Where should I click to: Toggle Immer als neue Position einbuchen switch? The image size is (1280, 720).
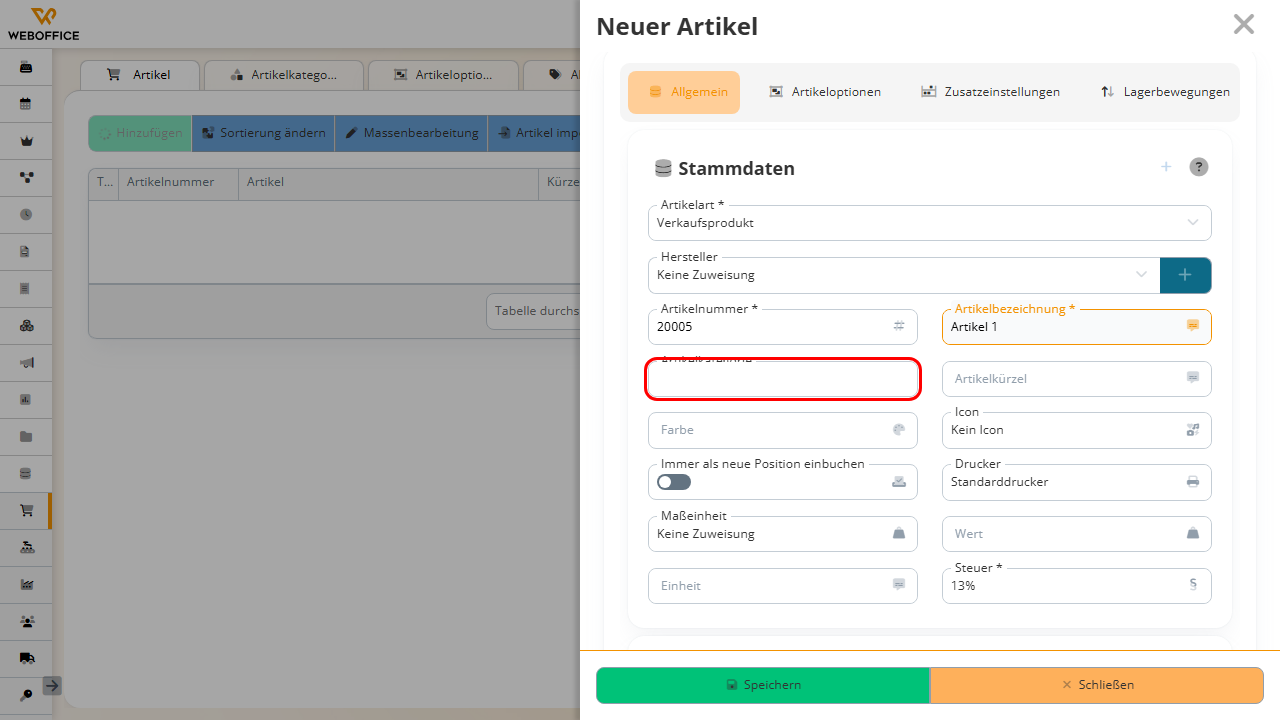click(x=674, y=482)
